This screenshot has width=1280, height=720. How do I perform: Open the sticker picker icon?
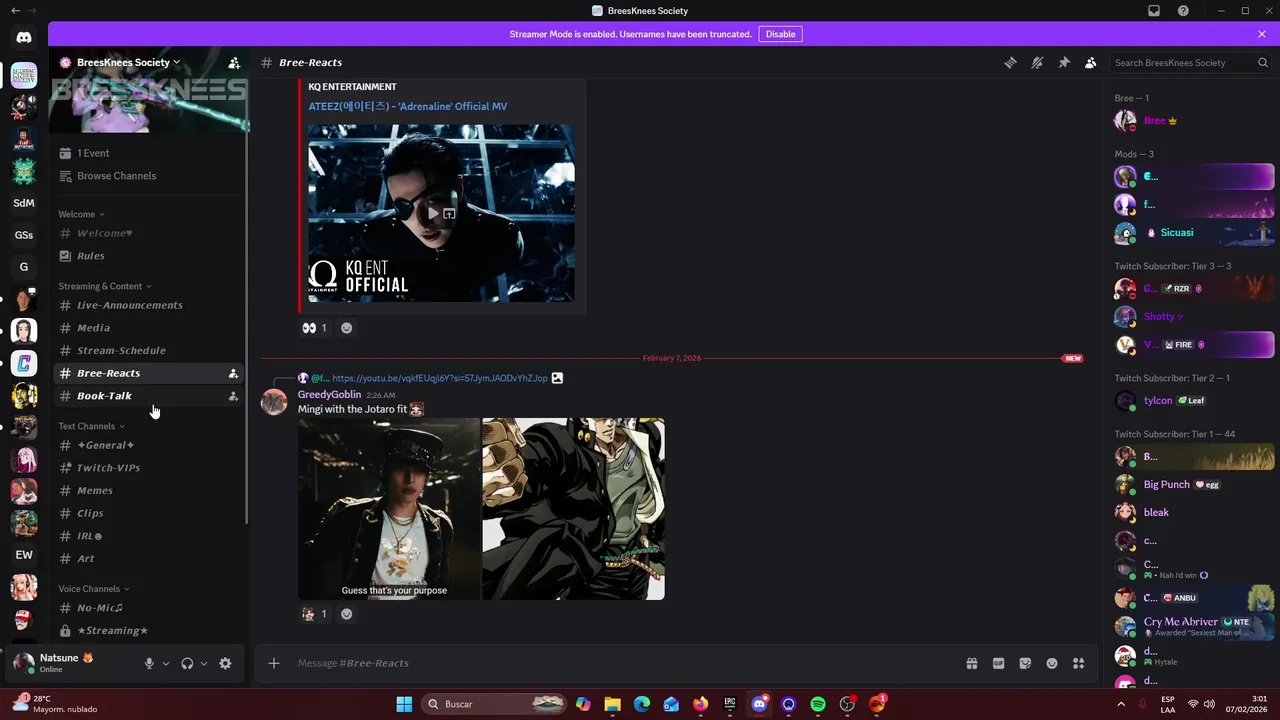[1025, 663]
